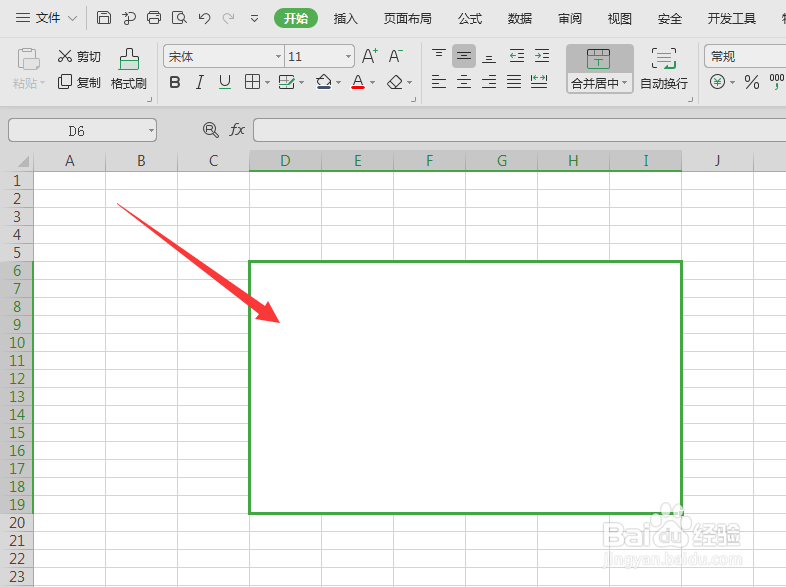Expand the Name Box D6 dropdown

(x=151, y=131)
